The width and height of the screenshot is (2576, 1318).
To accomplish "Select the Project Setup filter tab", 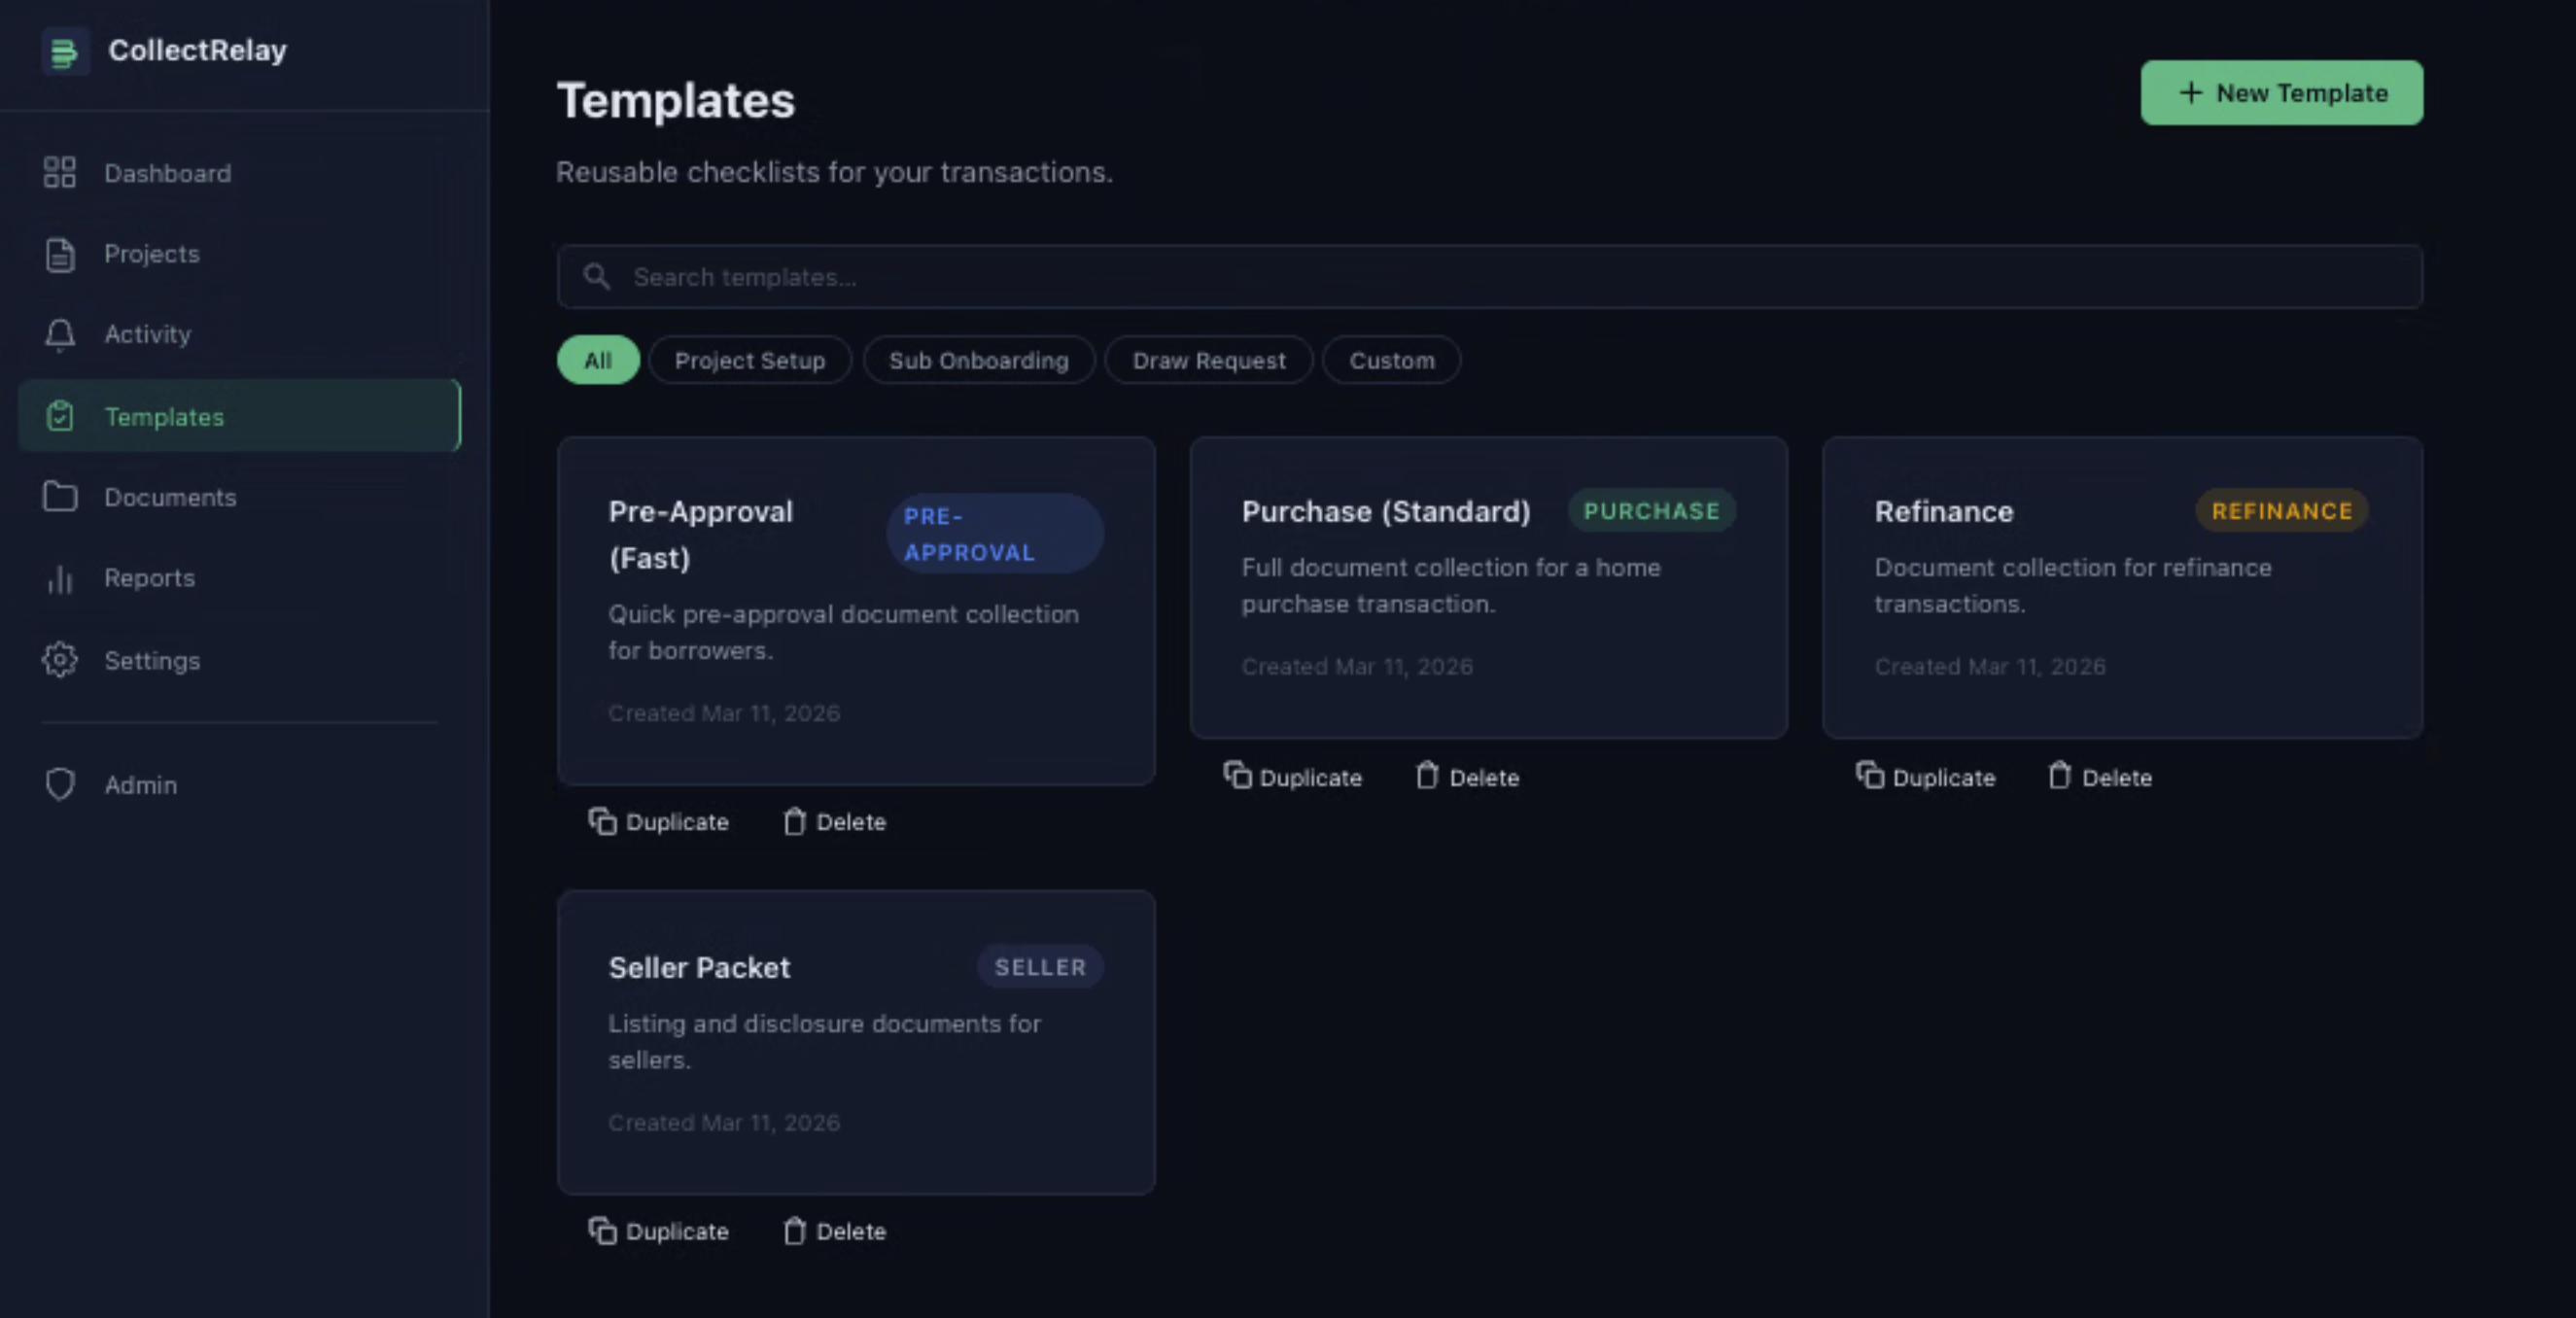I will pos(749,360).
